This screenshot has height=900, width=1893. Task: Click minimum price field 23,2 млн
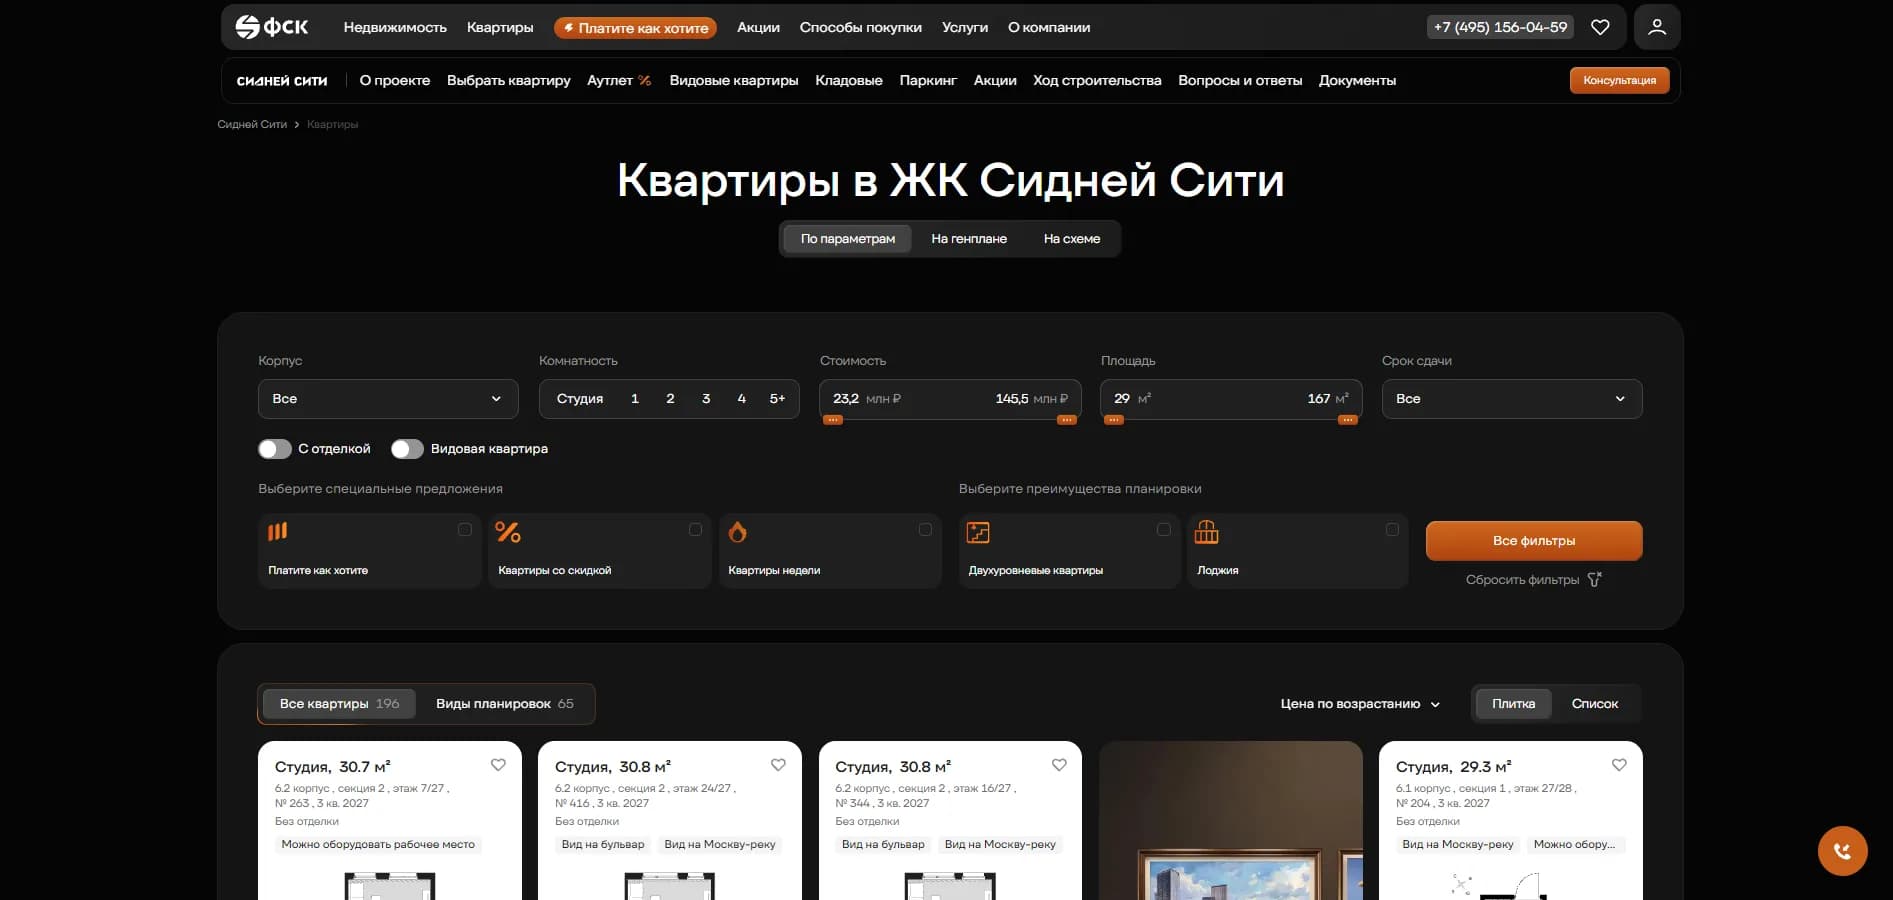coord(867,399)
